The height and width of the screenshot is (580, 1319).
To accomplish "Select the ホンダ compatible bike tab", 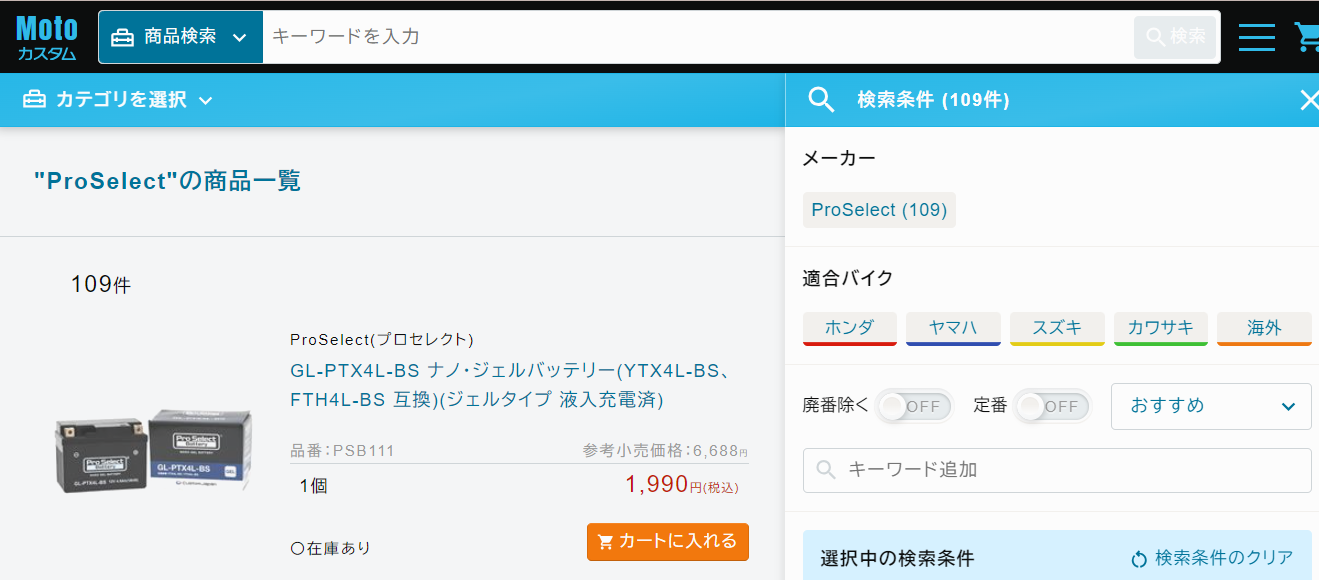I will [849, 328].
